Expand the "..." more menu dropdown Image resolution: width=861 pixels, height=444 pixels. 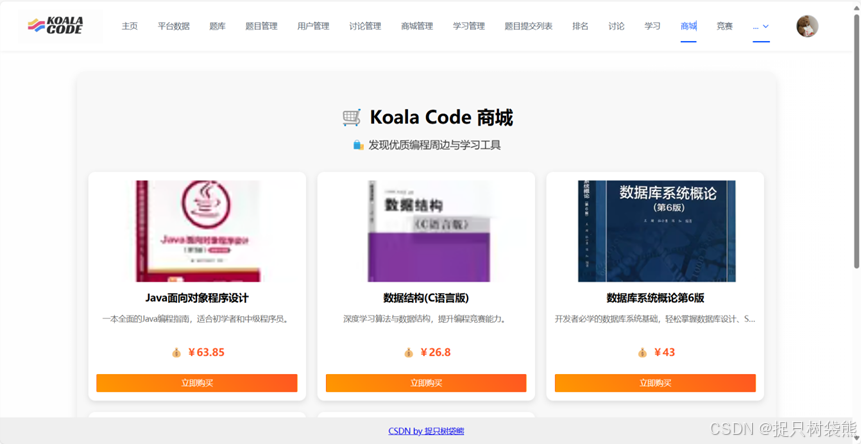(x=761, y=26)
